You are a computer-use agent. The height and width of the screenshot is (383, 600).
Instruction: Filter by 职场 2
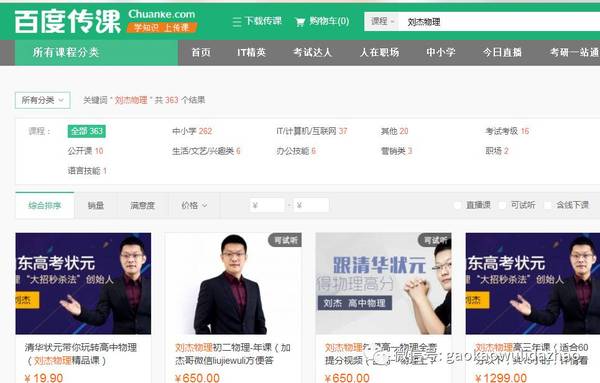(497, 151)
